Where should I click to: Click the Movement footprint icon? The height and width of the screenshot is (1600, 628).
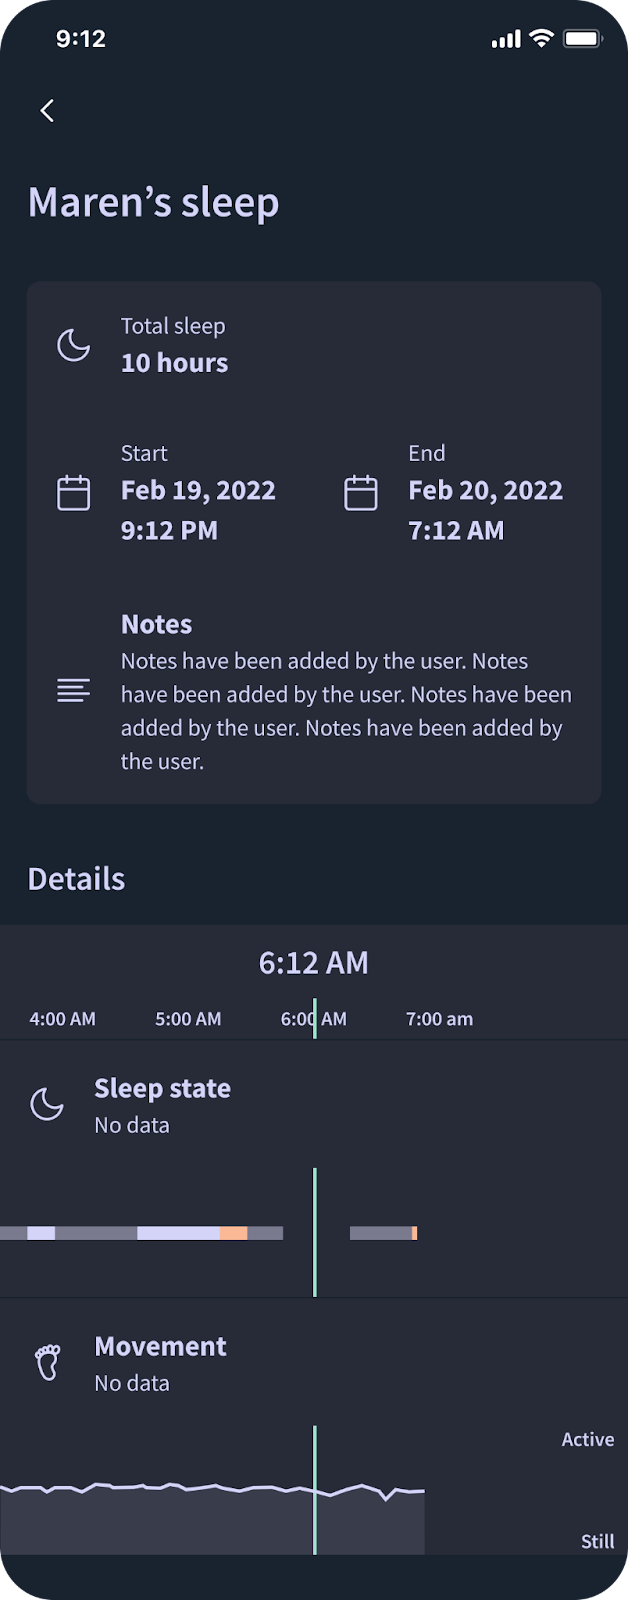[x=48, y=1362]
